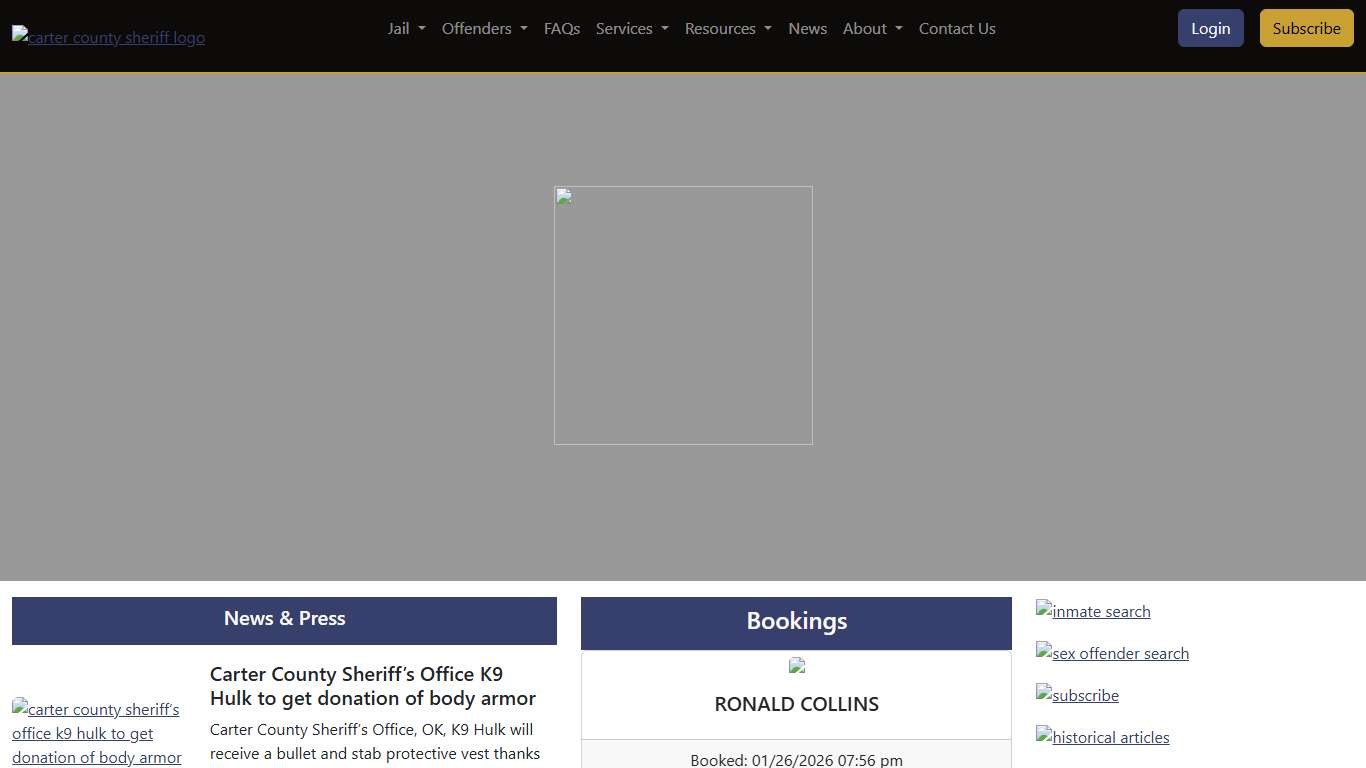The height and width of the screenshot is (768, 1366).
Task: Click the Carter County Sheriff logo
Action: coord(108,37)
